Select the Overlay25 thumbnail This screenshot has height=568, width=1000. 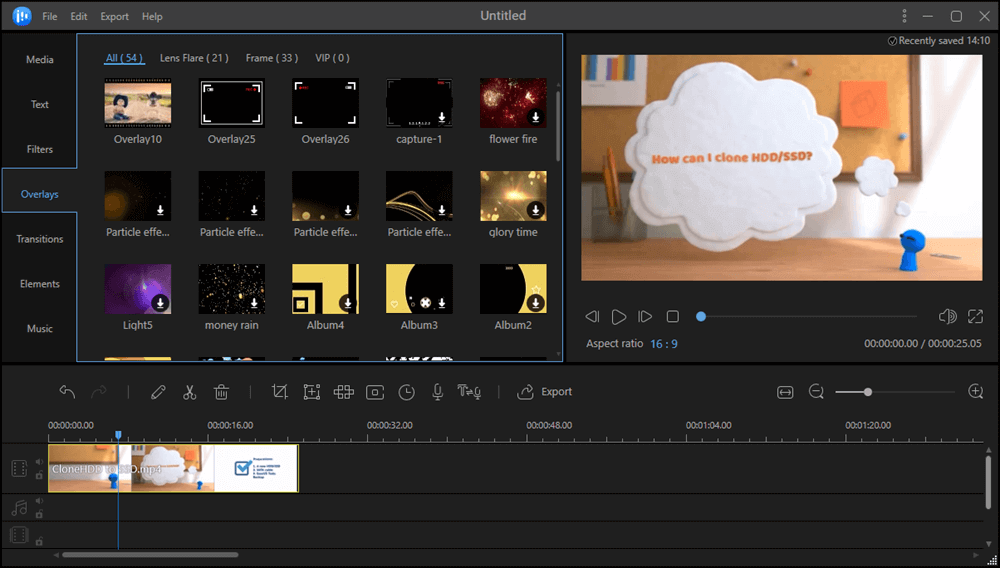pos(232,103)
